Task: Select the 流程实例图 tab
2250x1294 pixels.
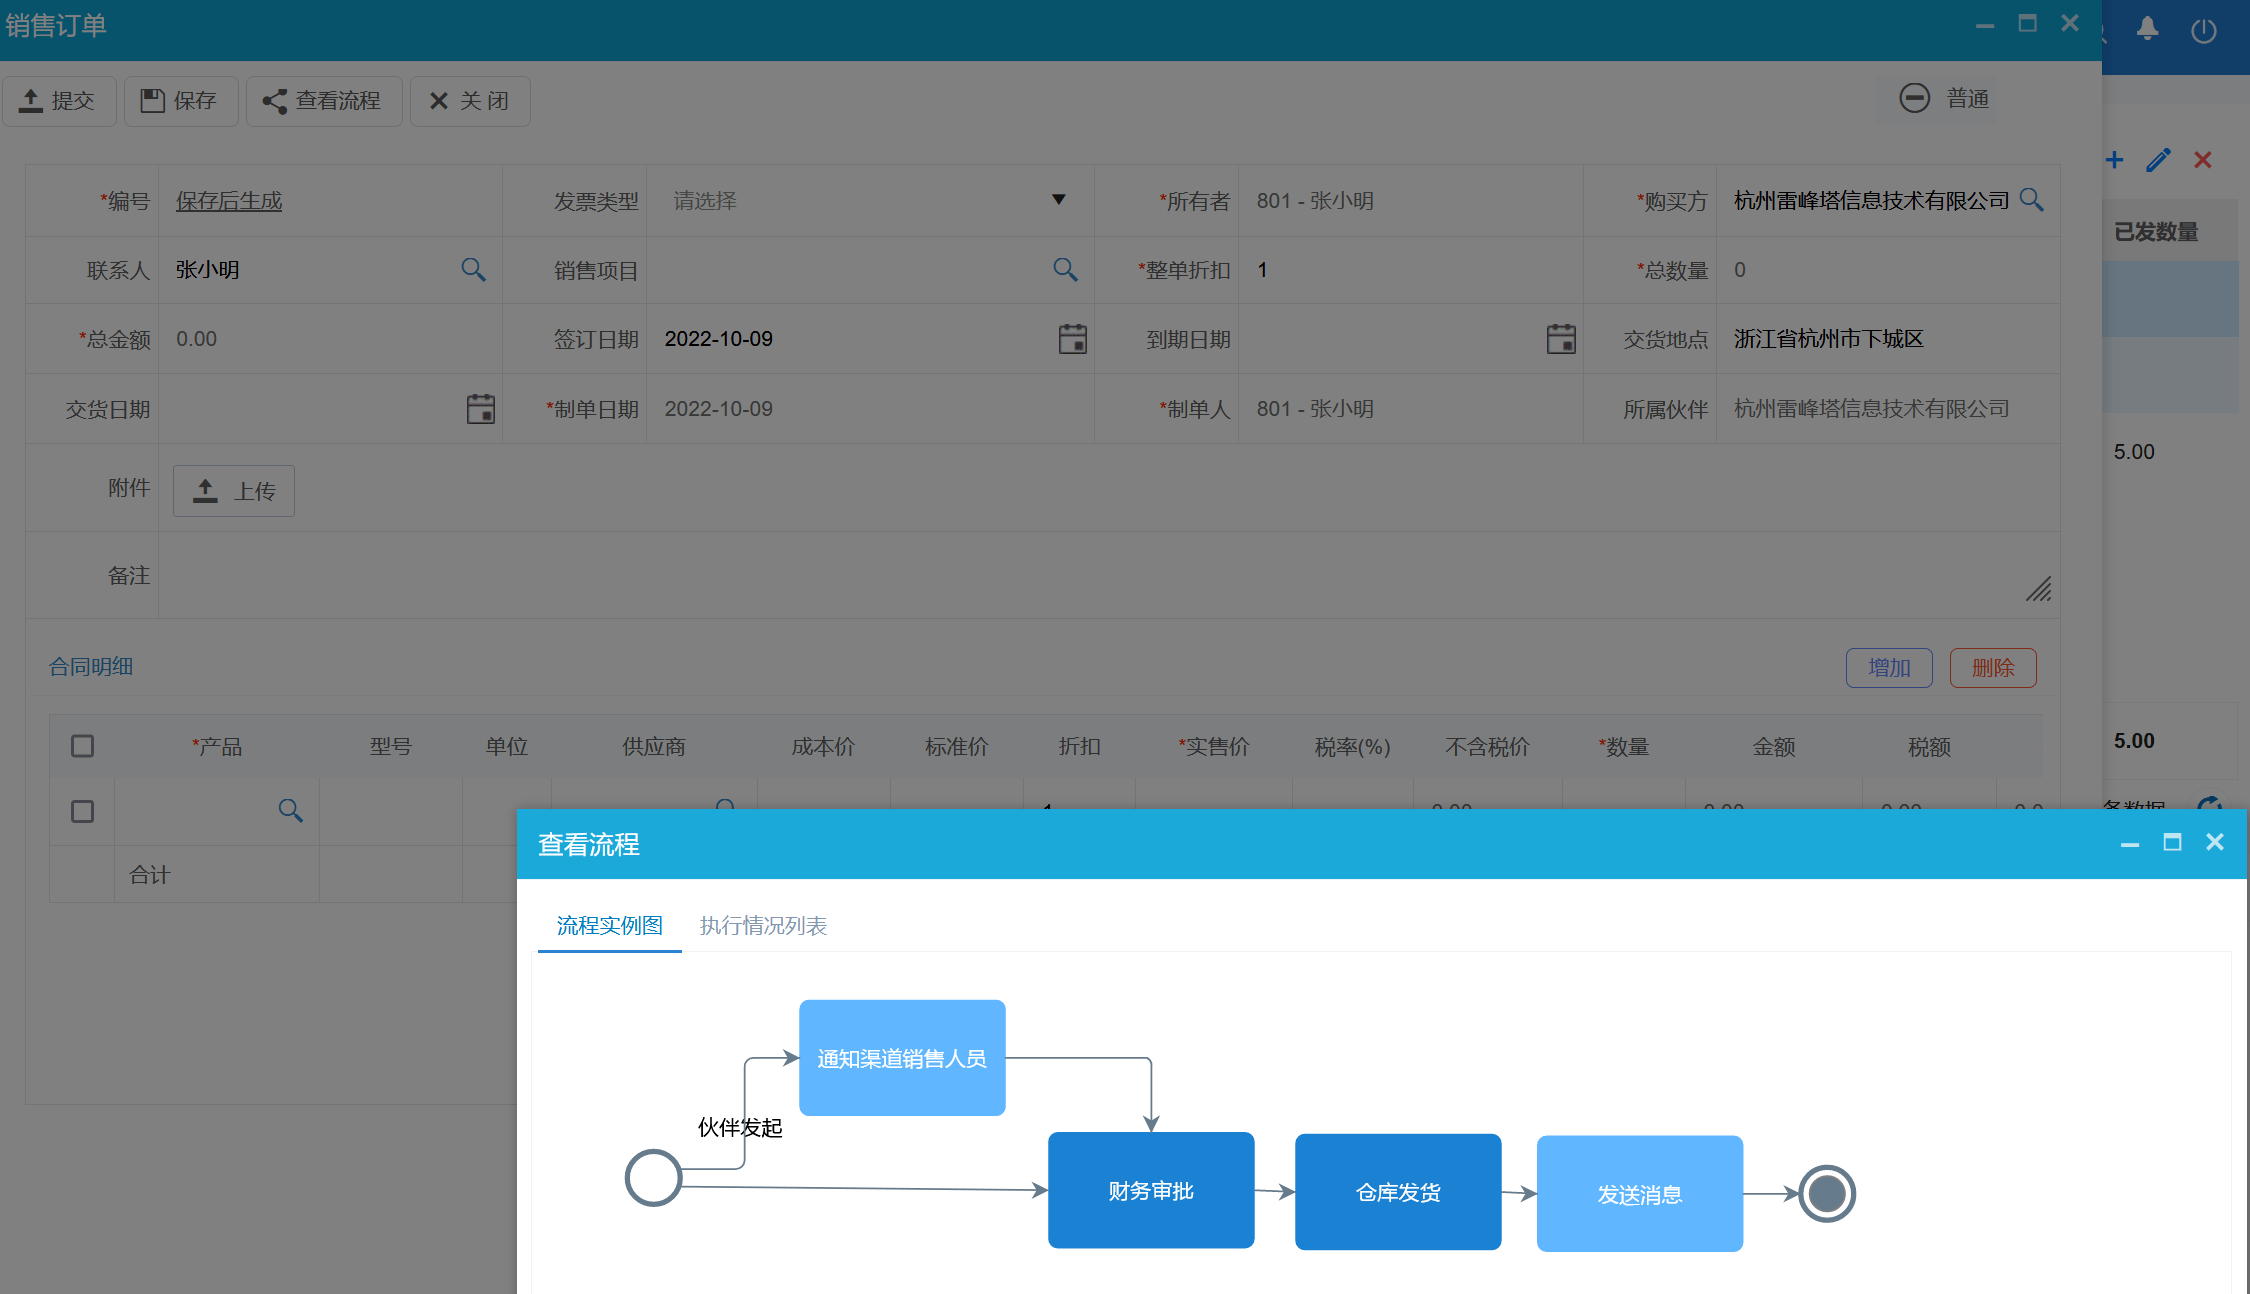Action: click(609, 926)
